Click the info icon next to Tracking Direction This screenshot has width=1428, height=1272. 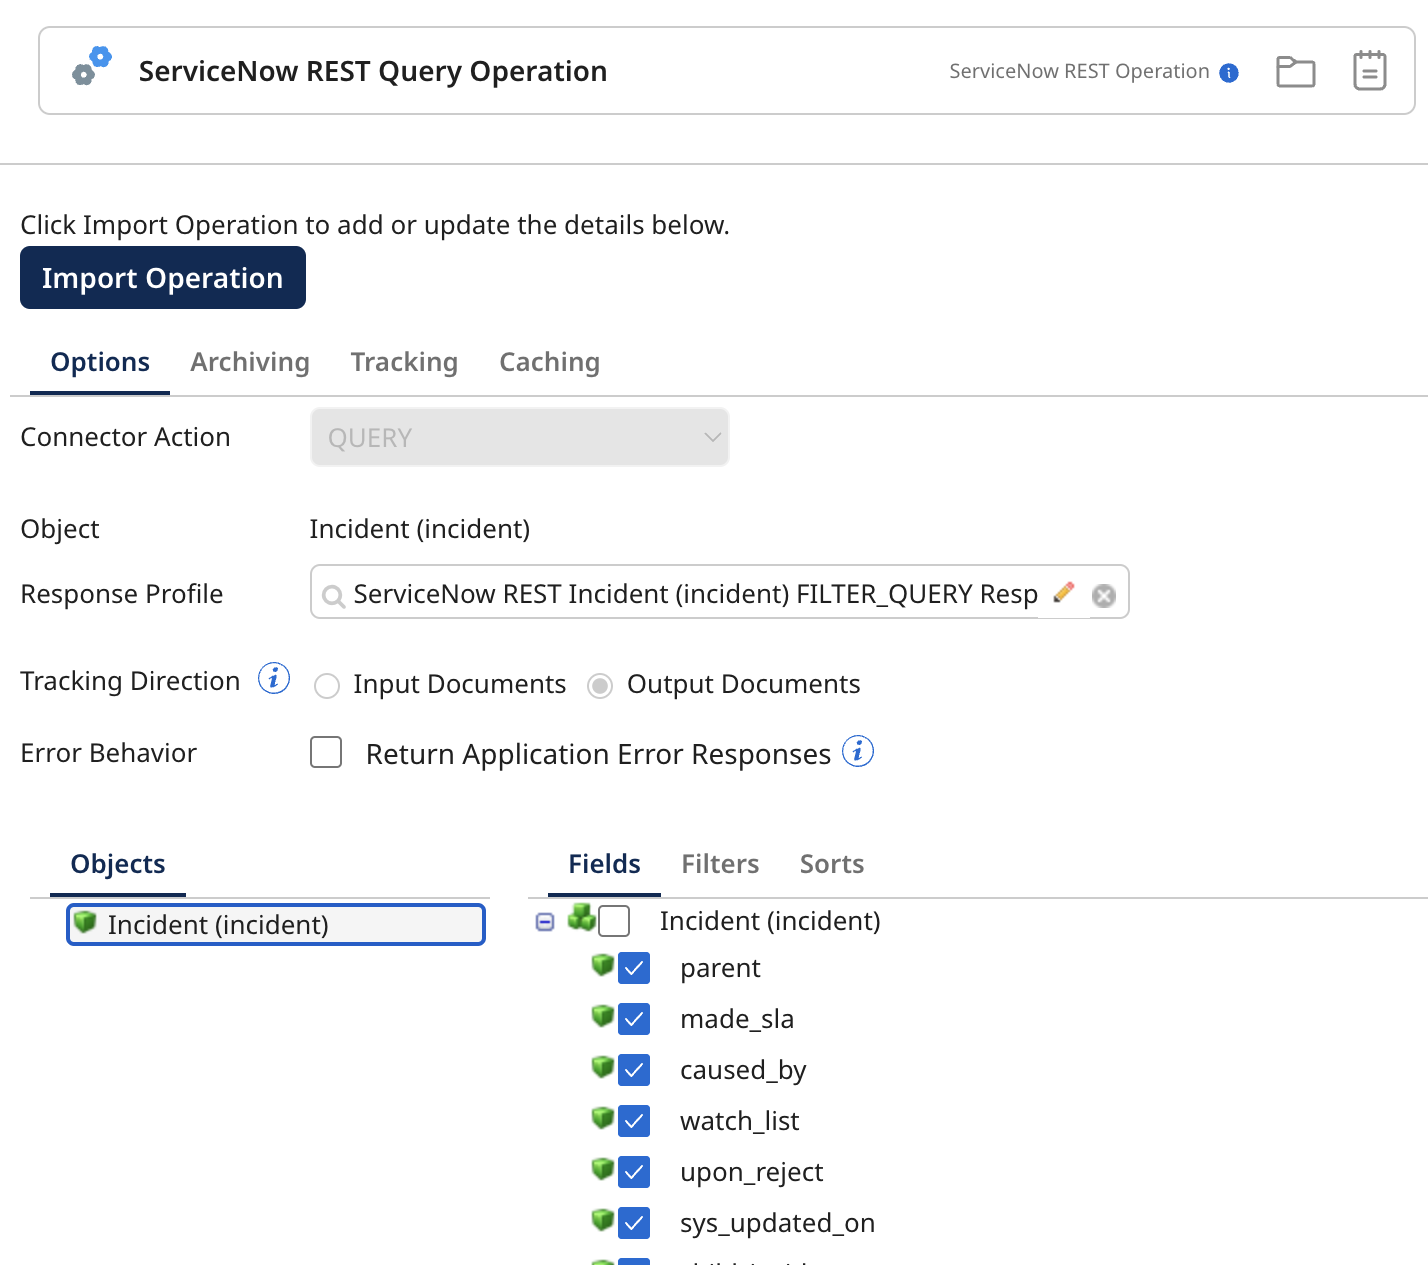[x=273, y=678]
